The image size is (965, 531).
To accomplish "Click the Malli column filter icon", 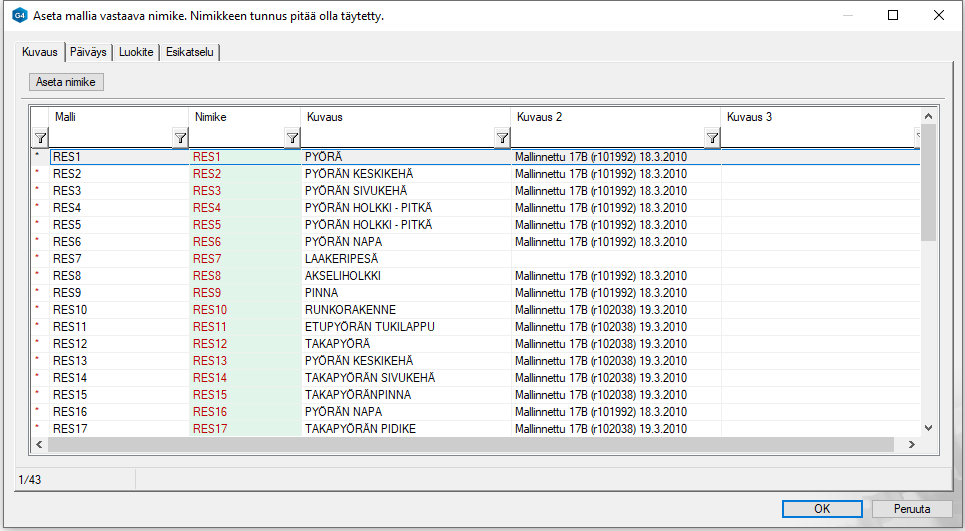I will tap(180, 138).
